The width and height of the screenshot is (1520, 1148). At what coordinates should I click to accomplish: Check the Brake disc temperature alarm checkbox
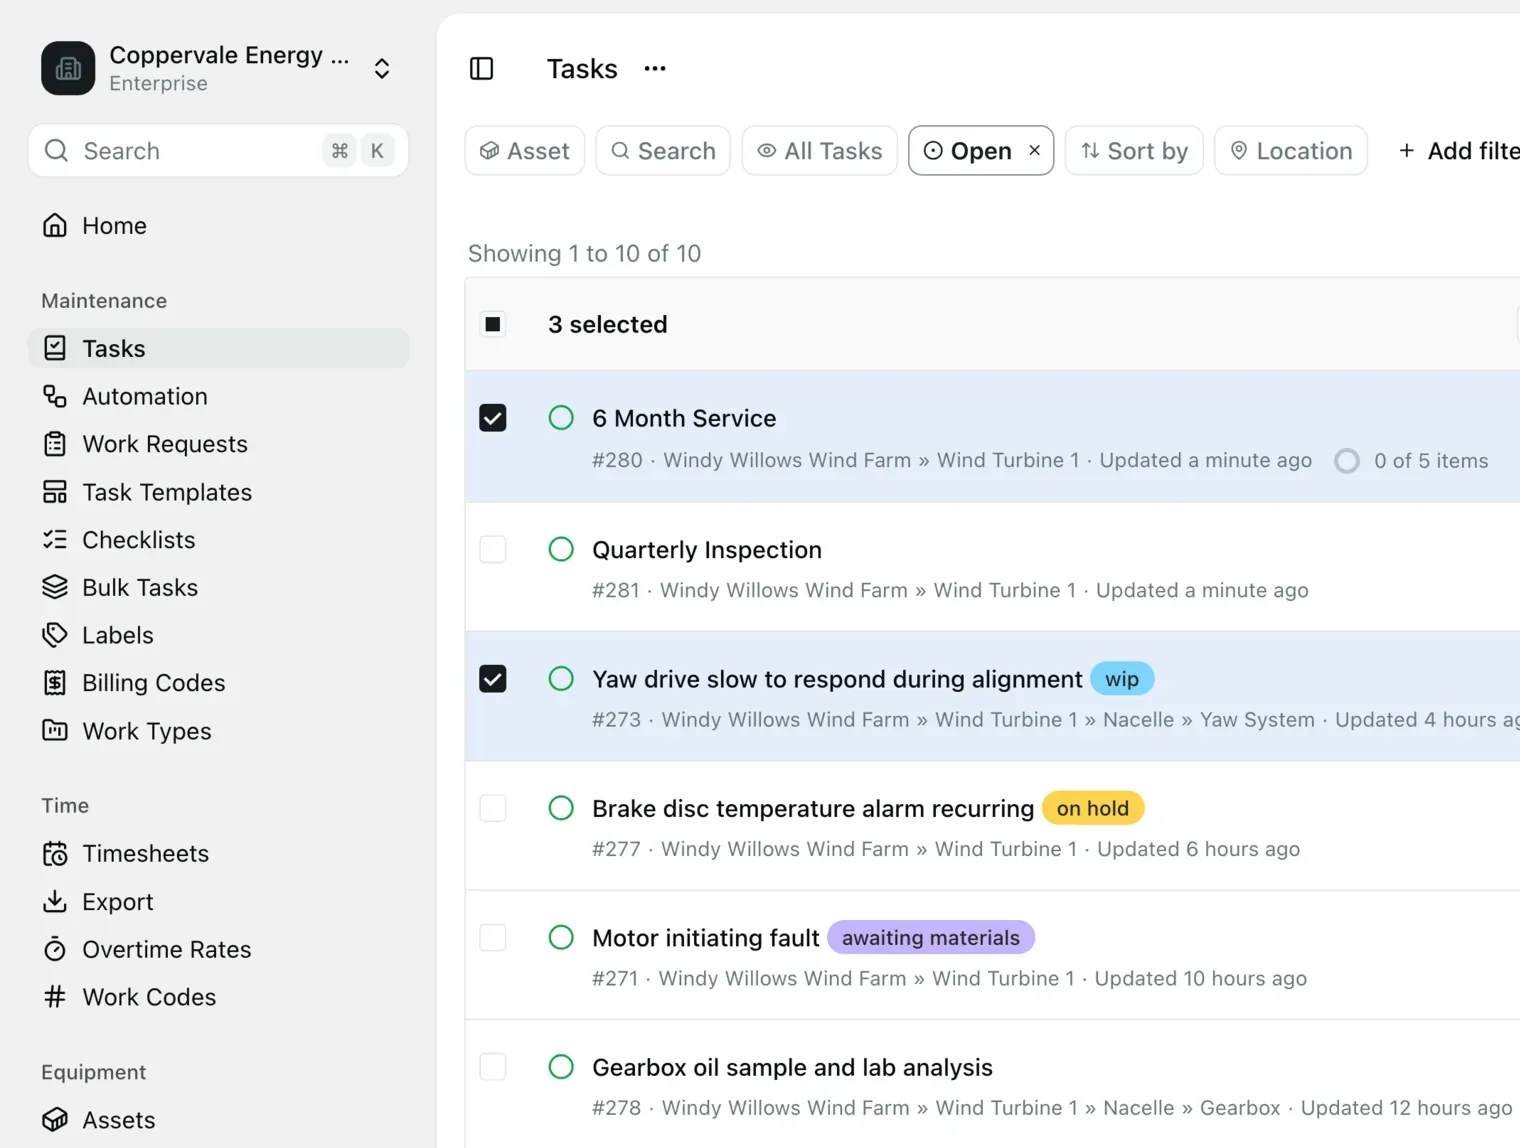[493, 808]
